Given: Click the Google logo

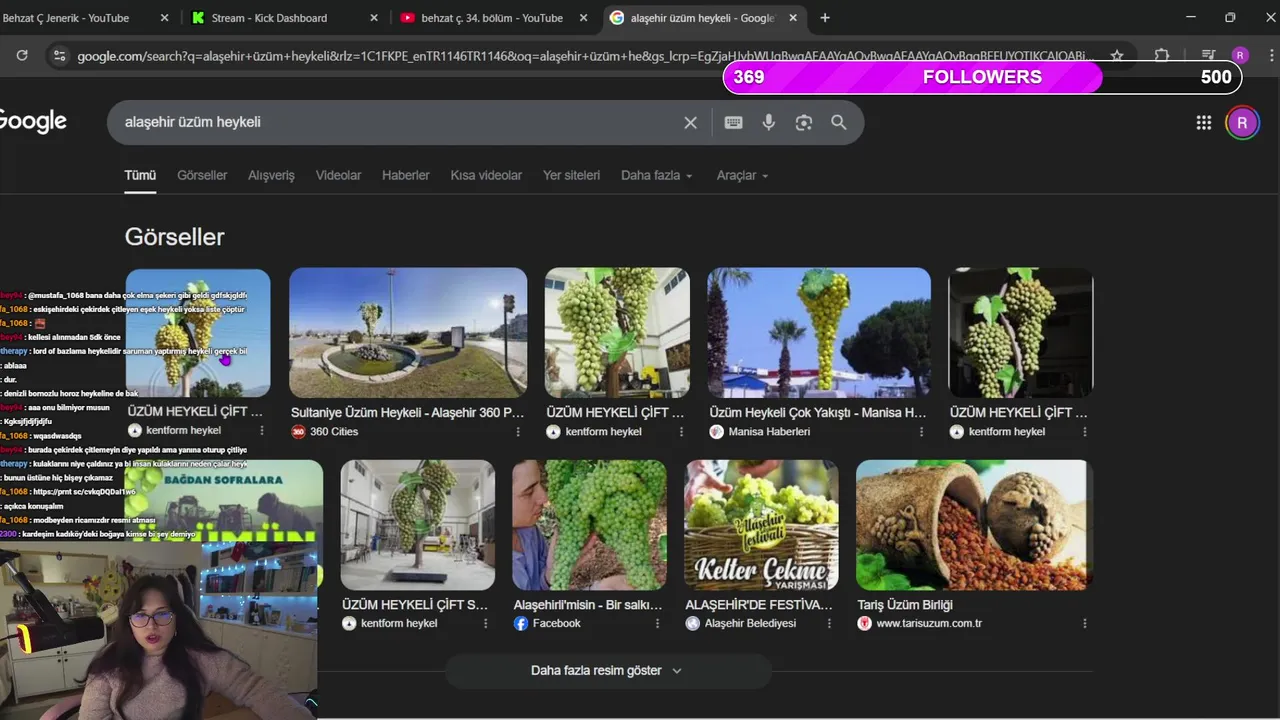Looking at the screenshot, I should click(32, 122).
